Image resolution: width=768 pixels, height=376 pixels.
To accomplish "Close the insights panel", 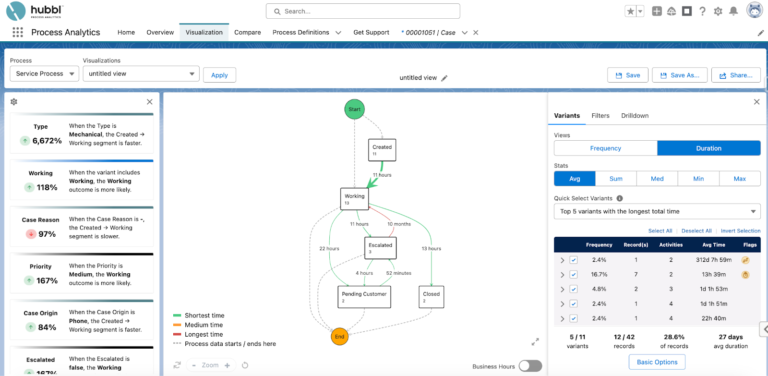I will pyautogui.click(x=149, y=102).
